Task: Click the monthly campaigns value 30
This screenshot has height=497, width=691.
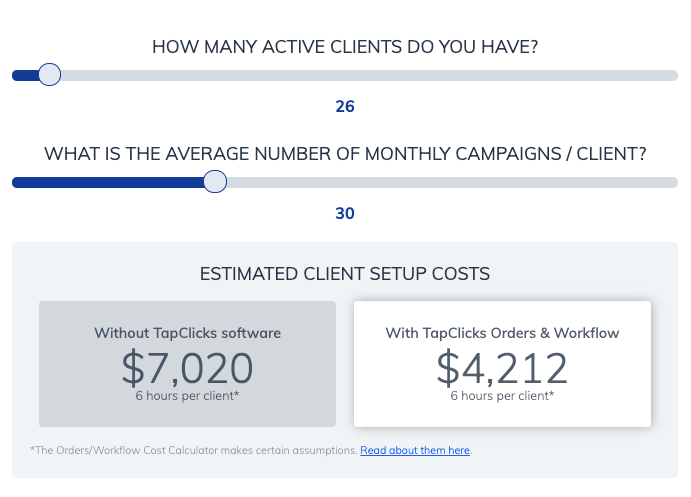Action: point(345,213)
